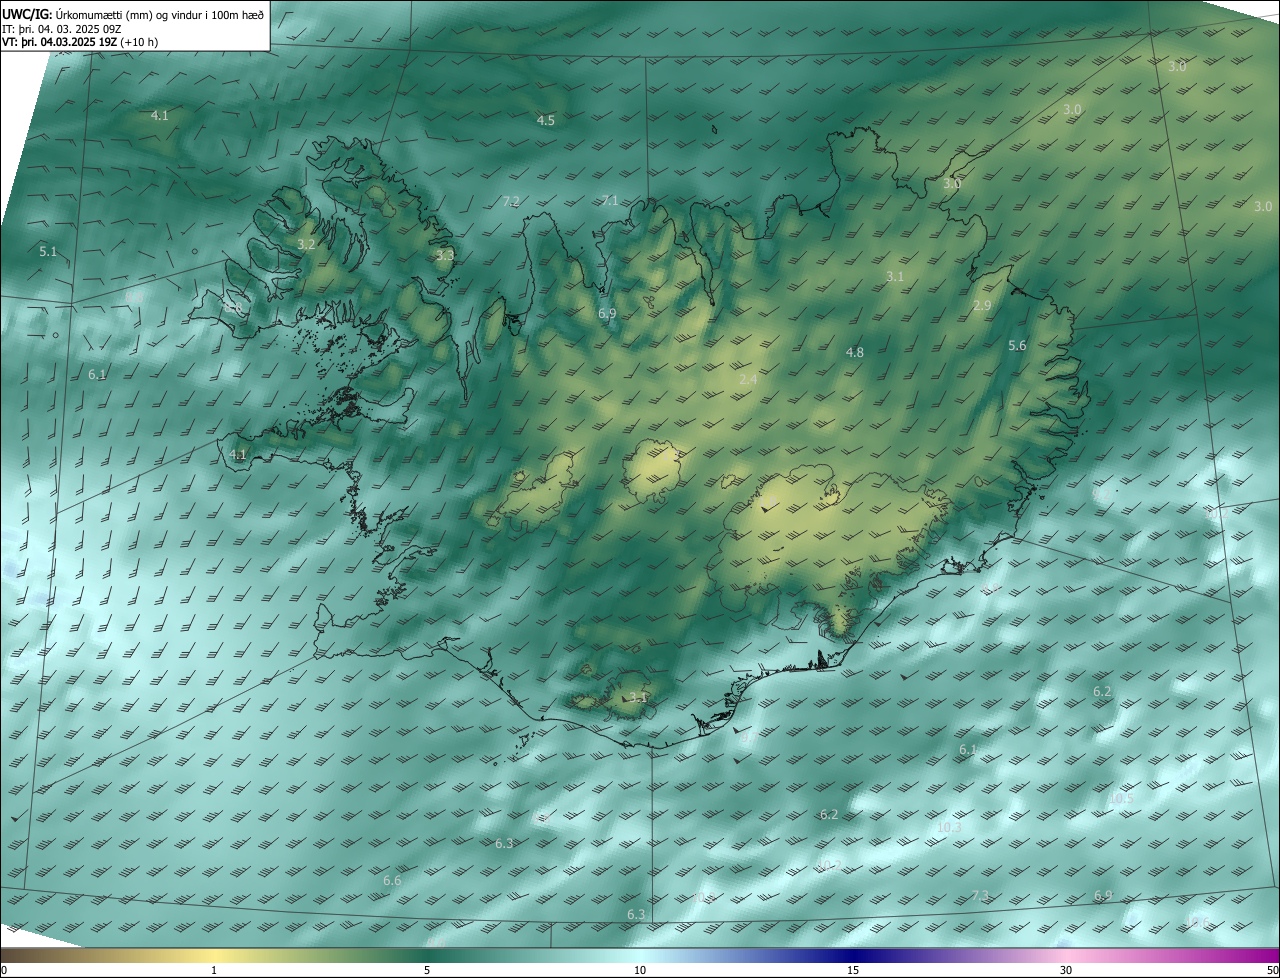
Task: Click the 1 tick on the color scale
Action: pyautogui.click(x=214, y=970)
